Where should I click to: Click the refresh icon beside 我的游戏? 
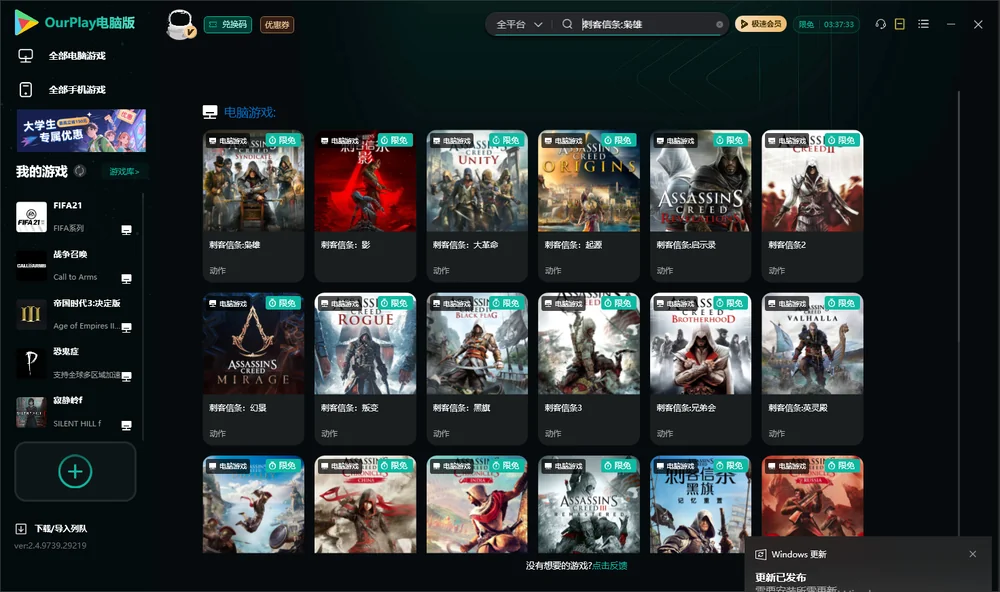point(80,171)
